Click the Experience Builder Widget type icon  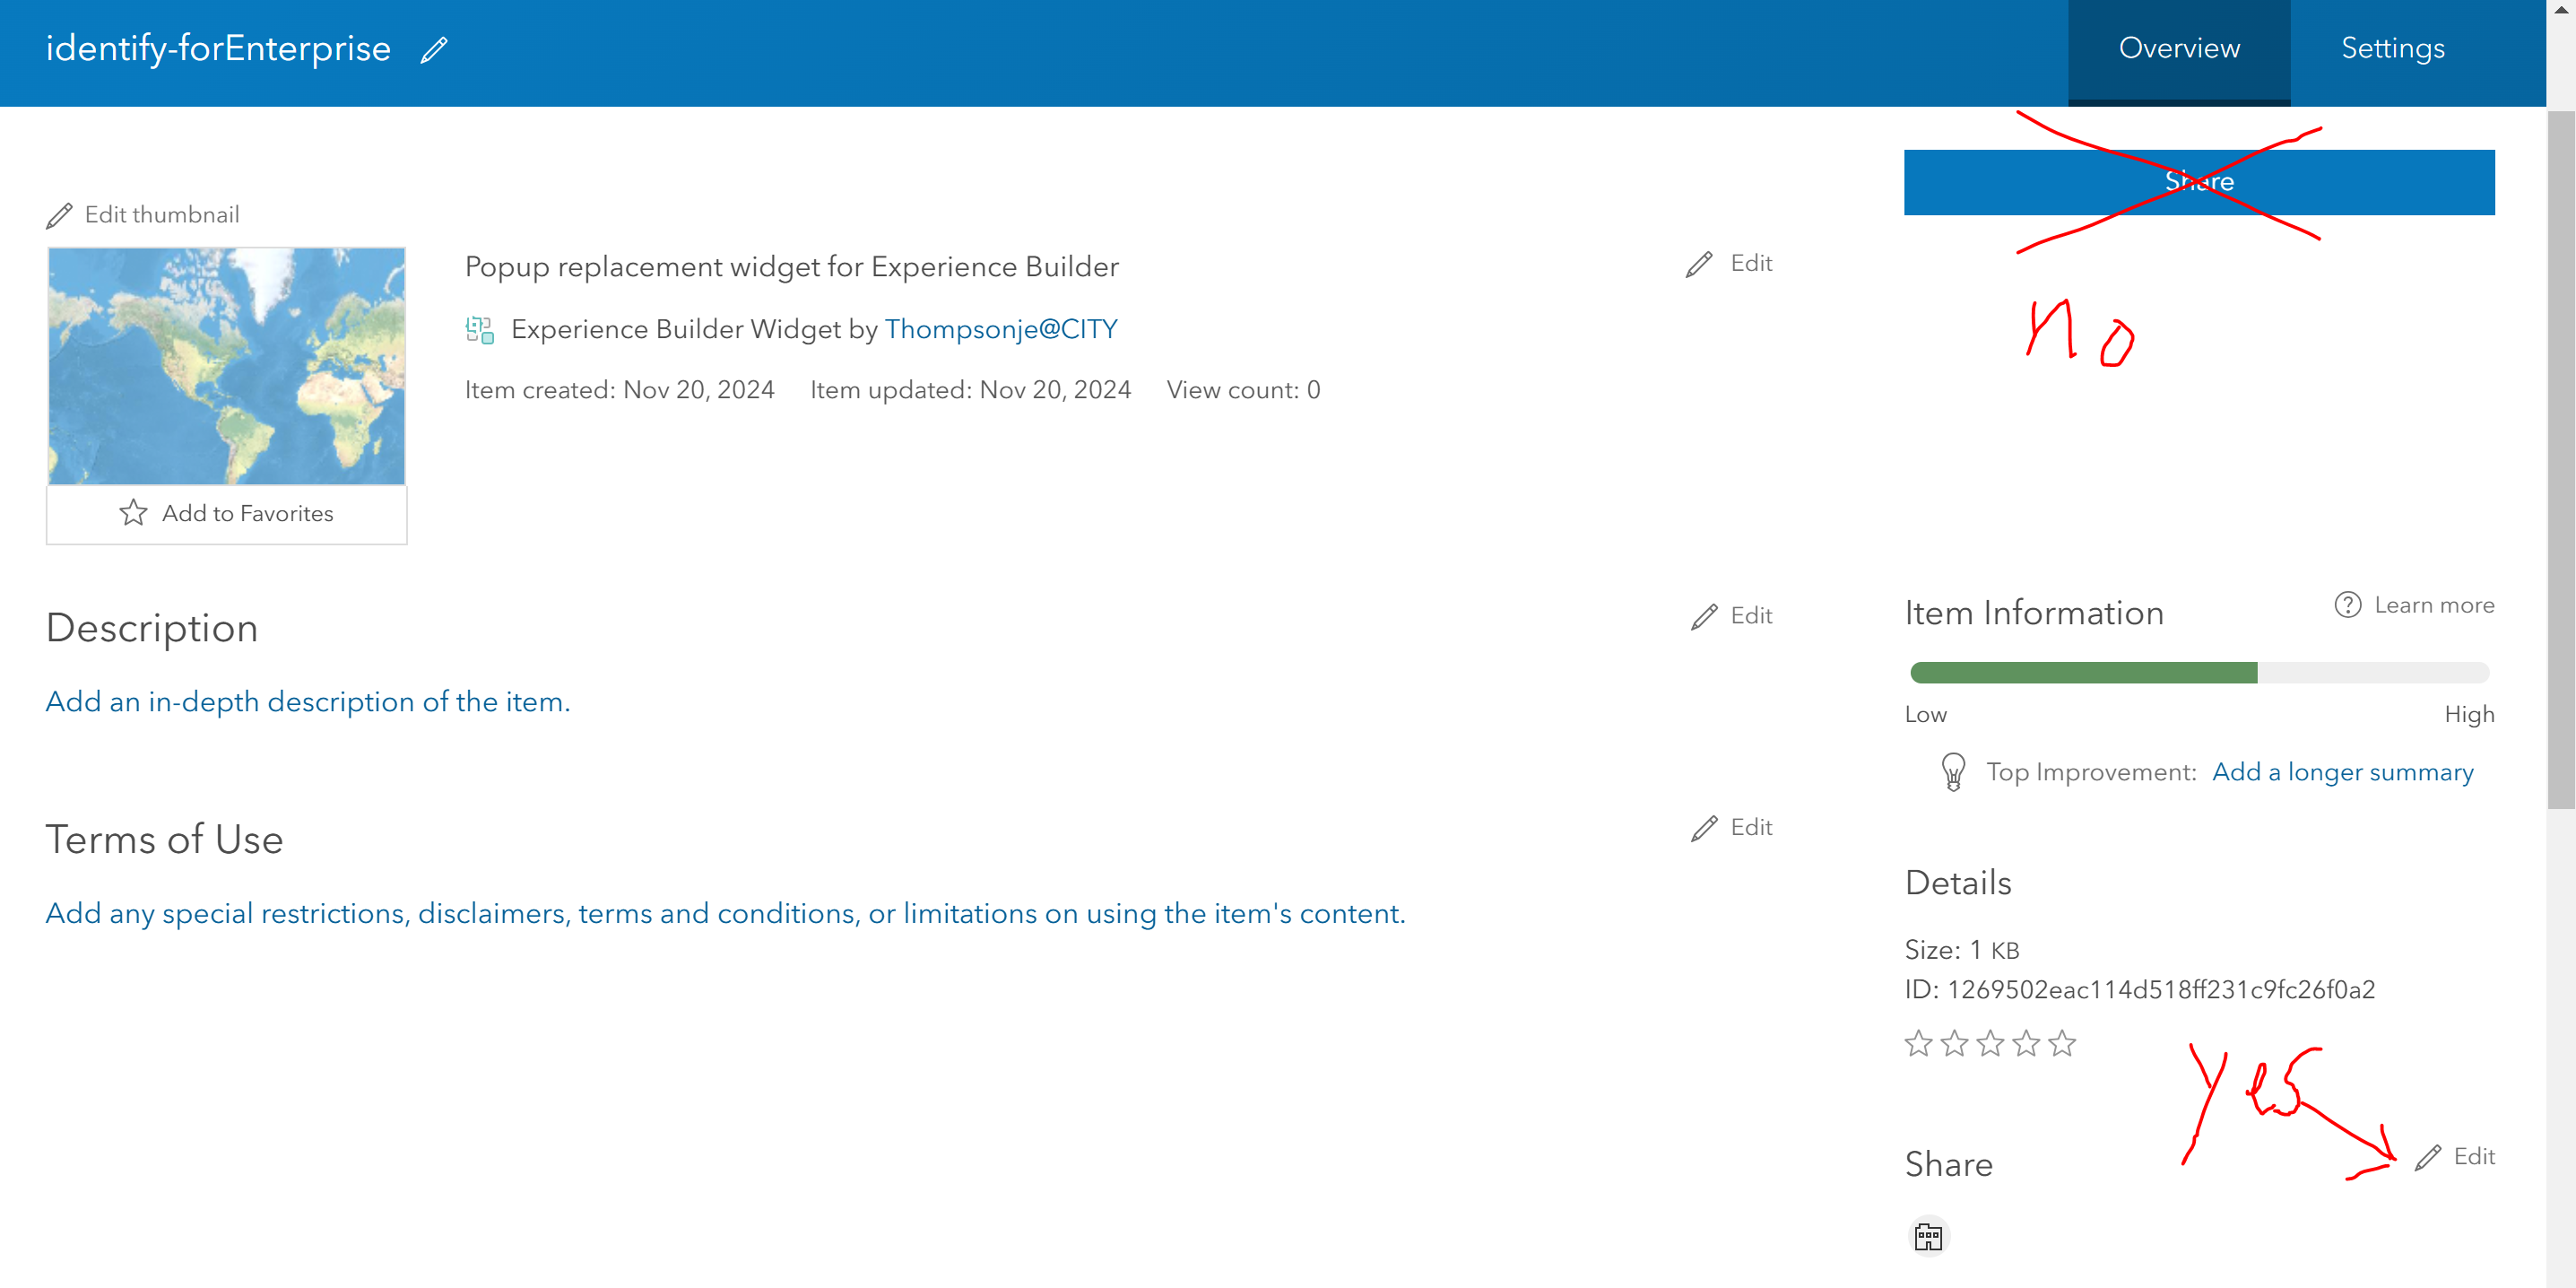(480, 329)
